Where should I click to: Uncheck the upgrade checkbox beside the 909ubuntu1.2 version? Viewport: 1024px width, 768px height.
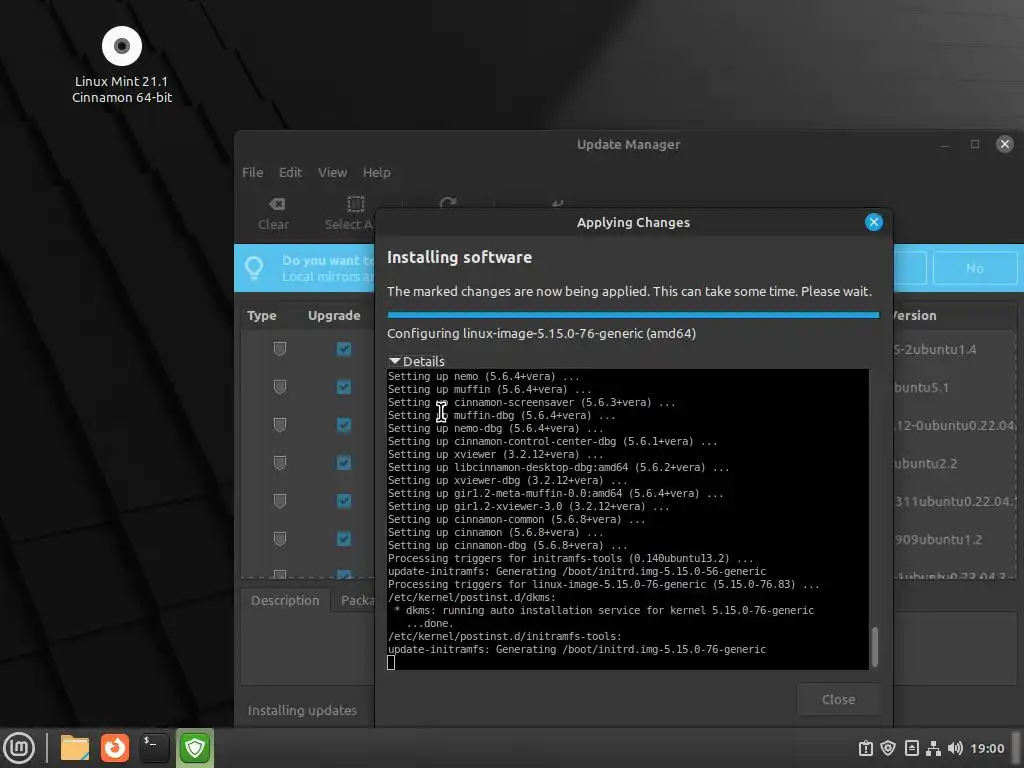coord(344,539)
